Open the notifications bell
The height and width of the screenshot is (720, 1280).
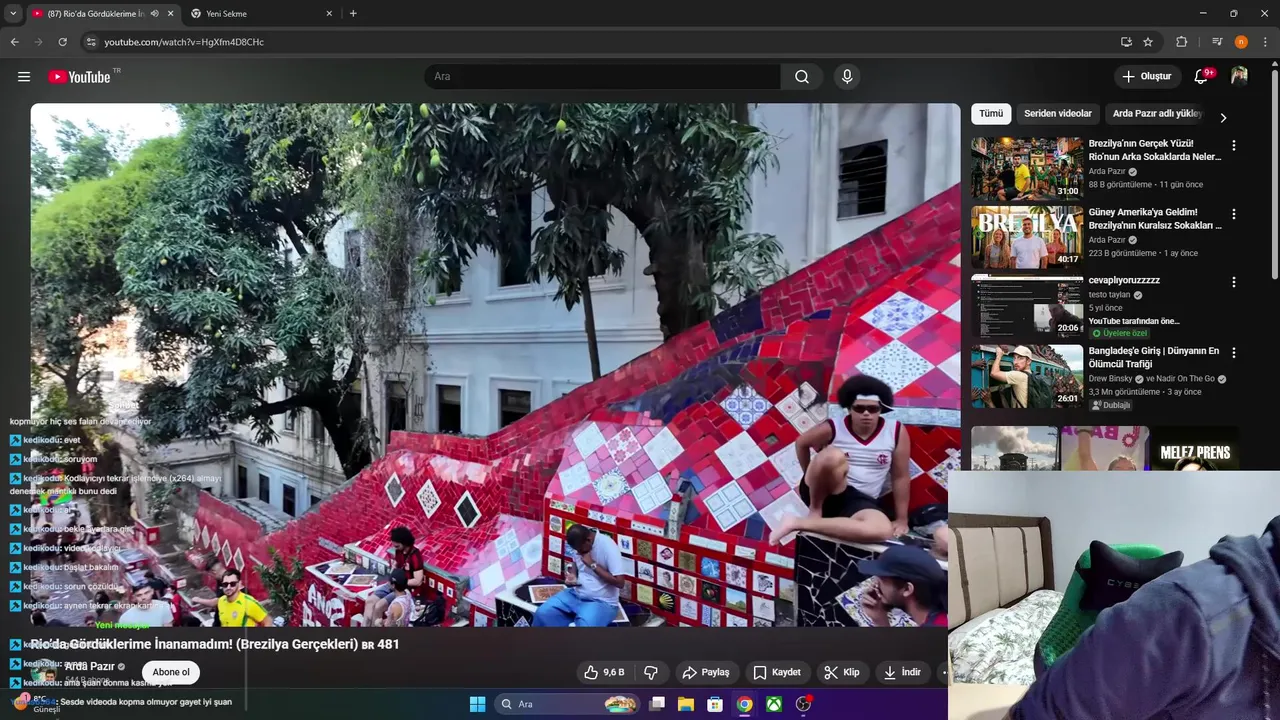point(1202,76)
